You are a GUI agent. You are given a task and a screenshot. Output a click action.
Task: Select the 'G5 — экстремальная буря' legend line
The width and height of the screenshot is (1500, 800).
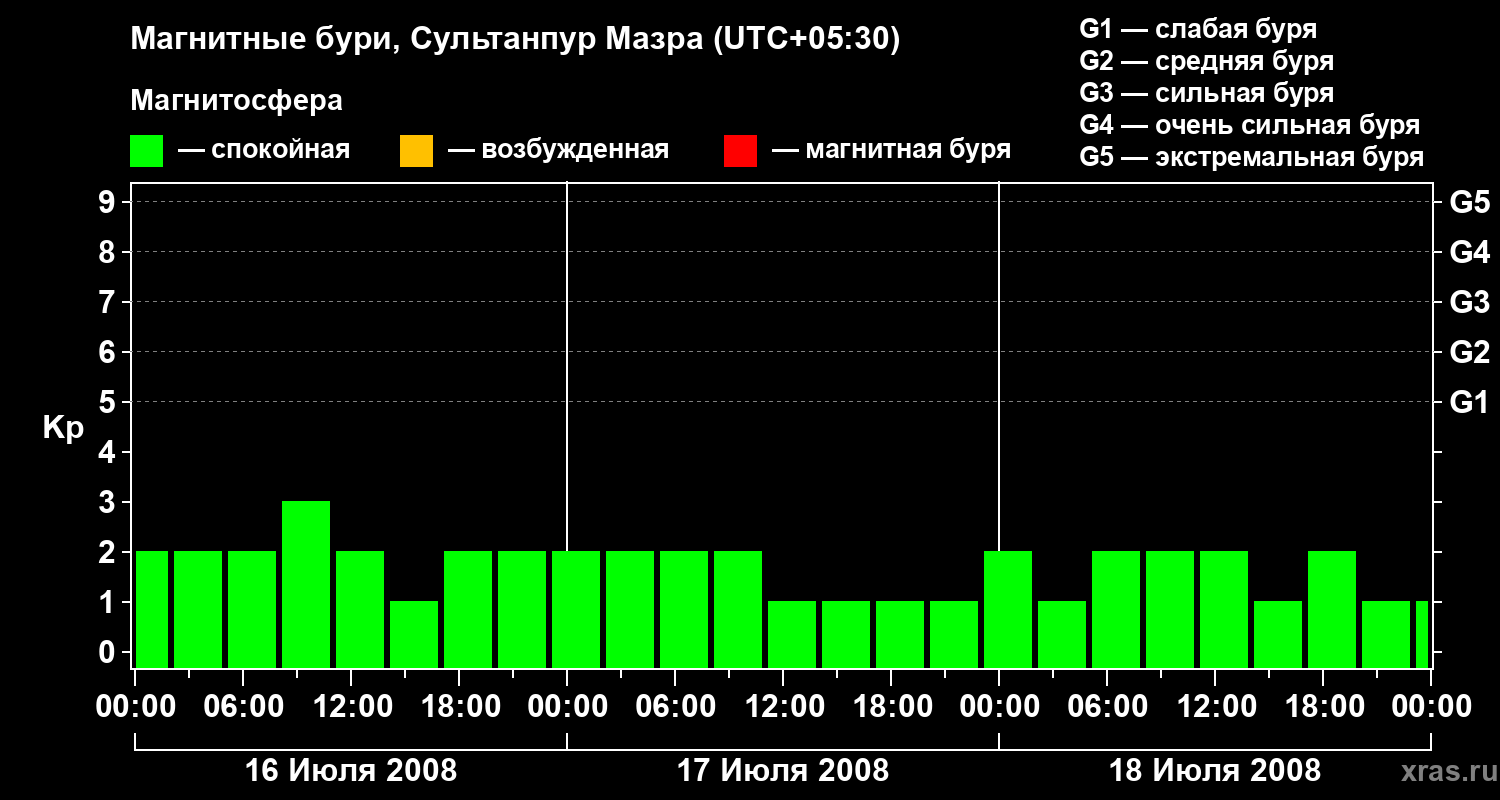(x=1252, y=157)
